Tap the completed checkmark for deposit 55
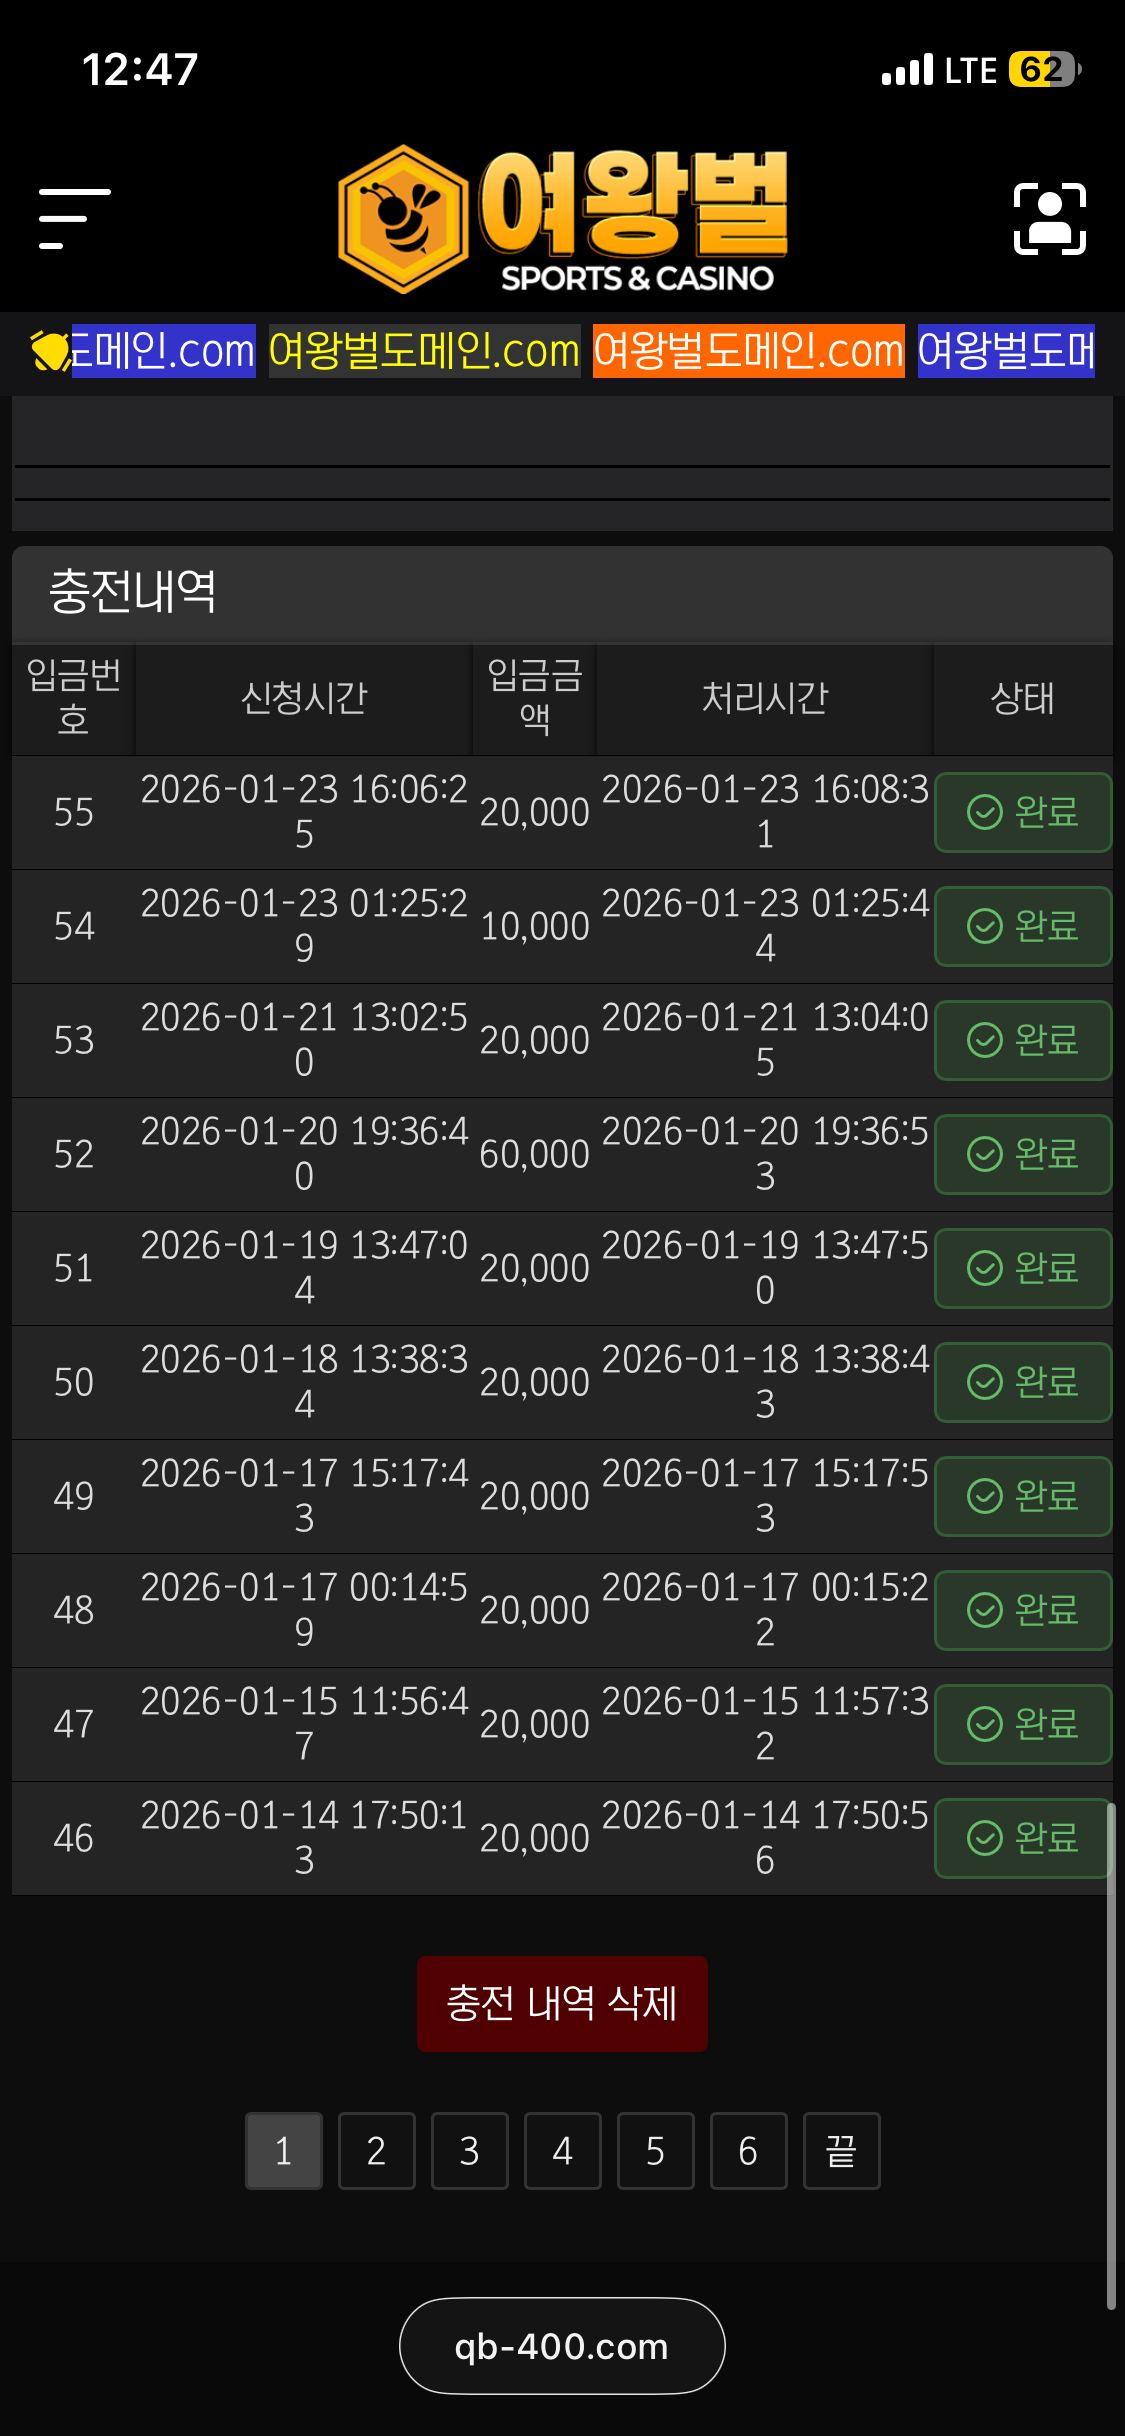 985,812
